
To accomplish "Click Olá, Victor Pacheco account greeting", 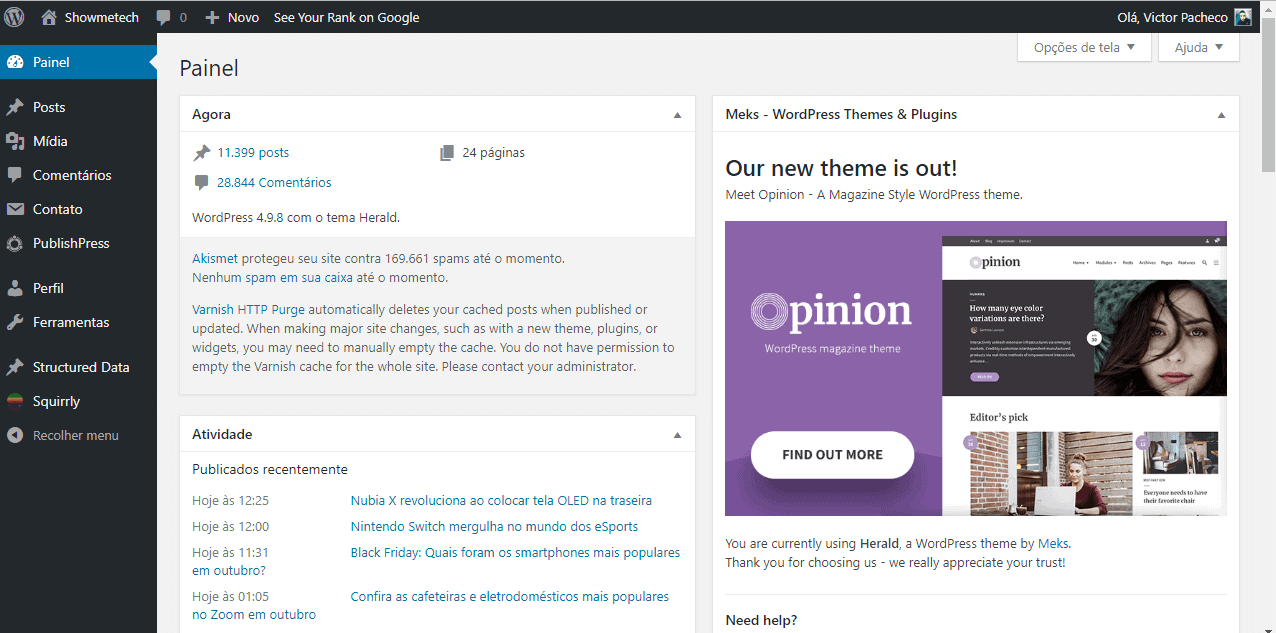I will 1172,17.
